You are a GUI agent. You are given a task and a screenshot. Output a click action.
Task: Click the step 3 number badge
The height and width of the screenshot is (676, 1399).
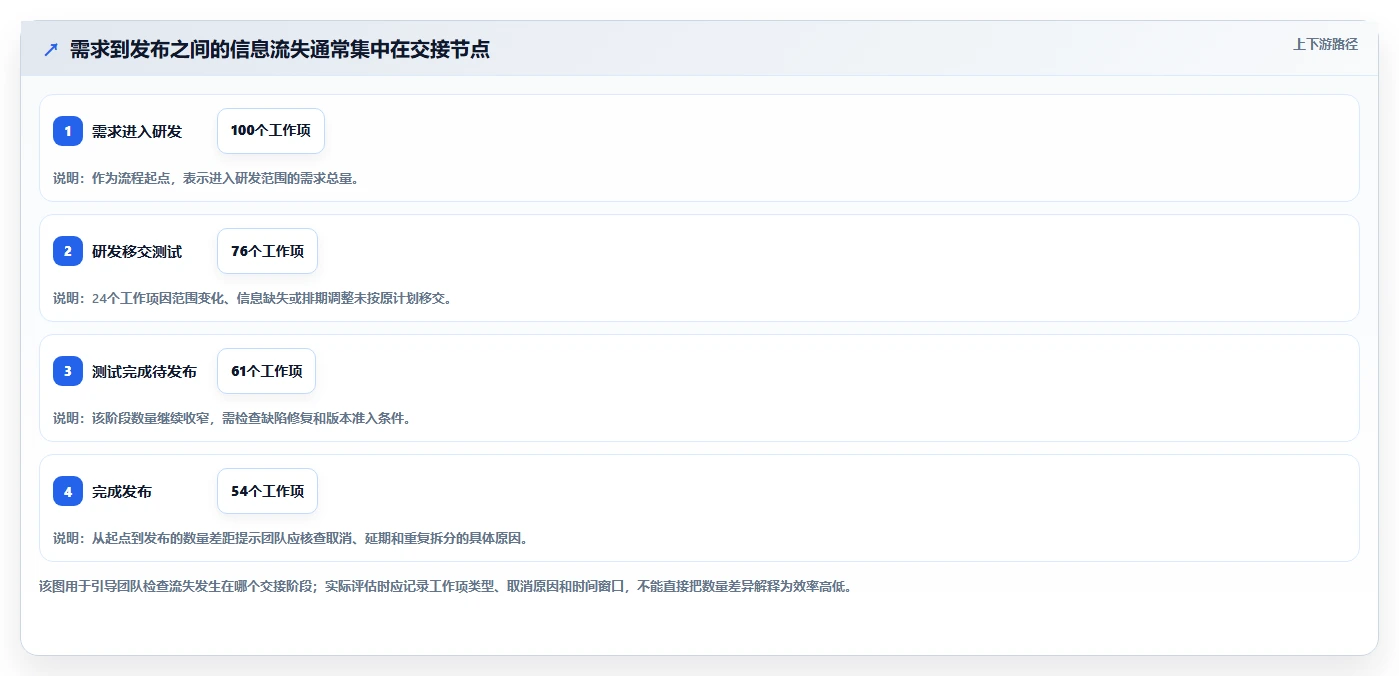pyautogui.click(x=68, y=371)
